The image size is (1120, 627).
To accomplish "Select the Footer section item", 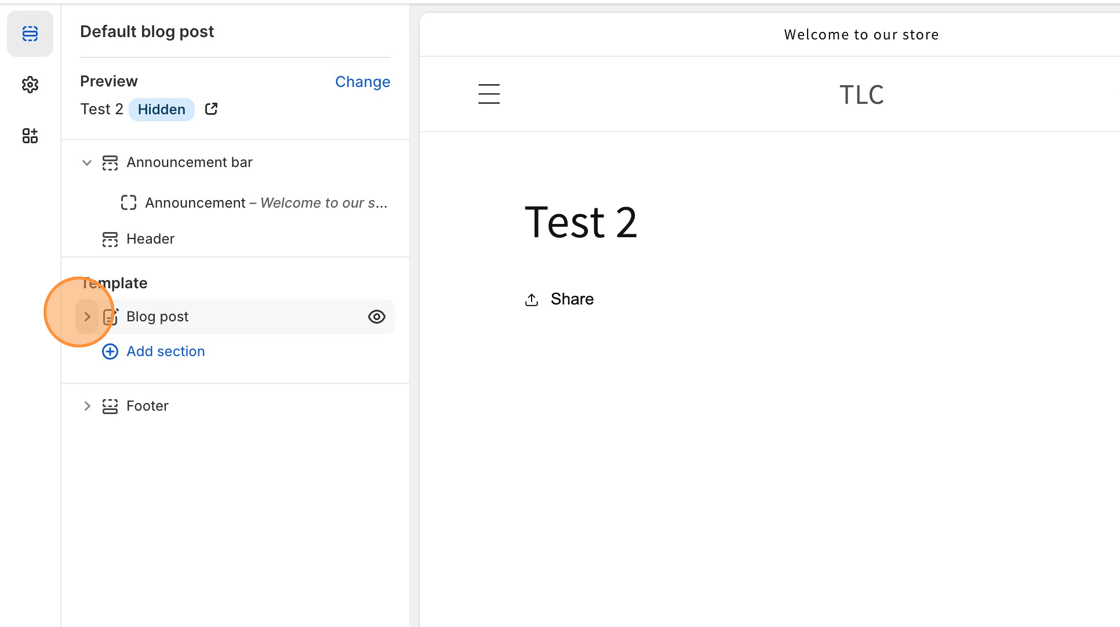I will 147,406.
